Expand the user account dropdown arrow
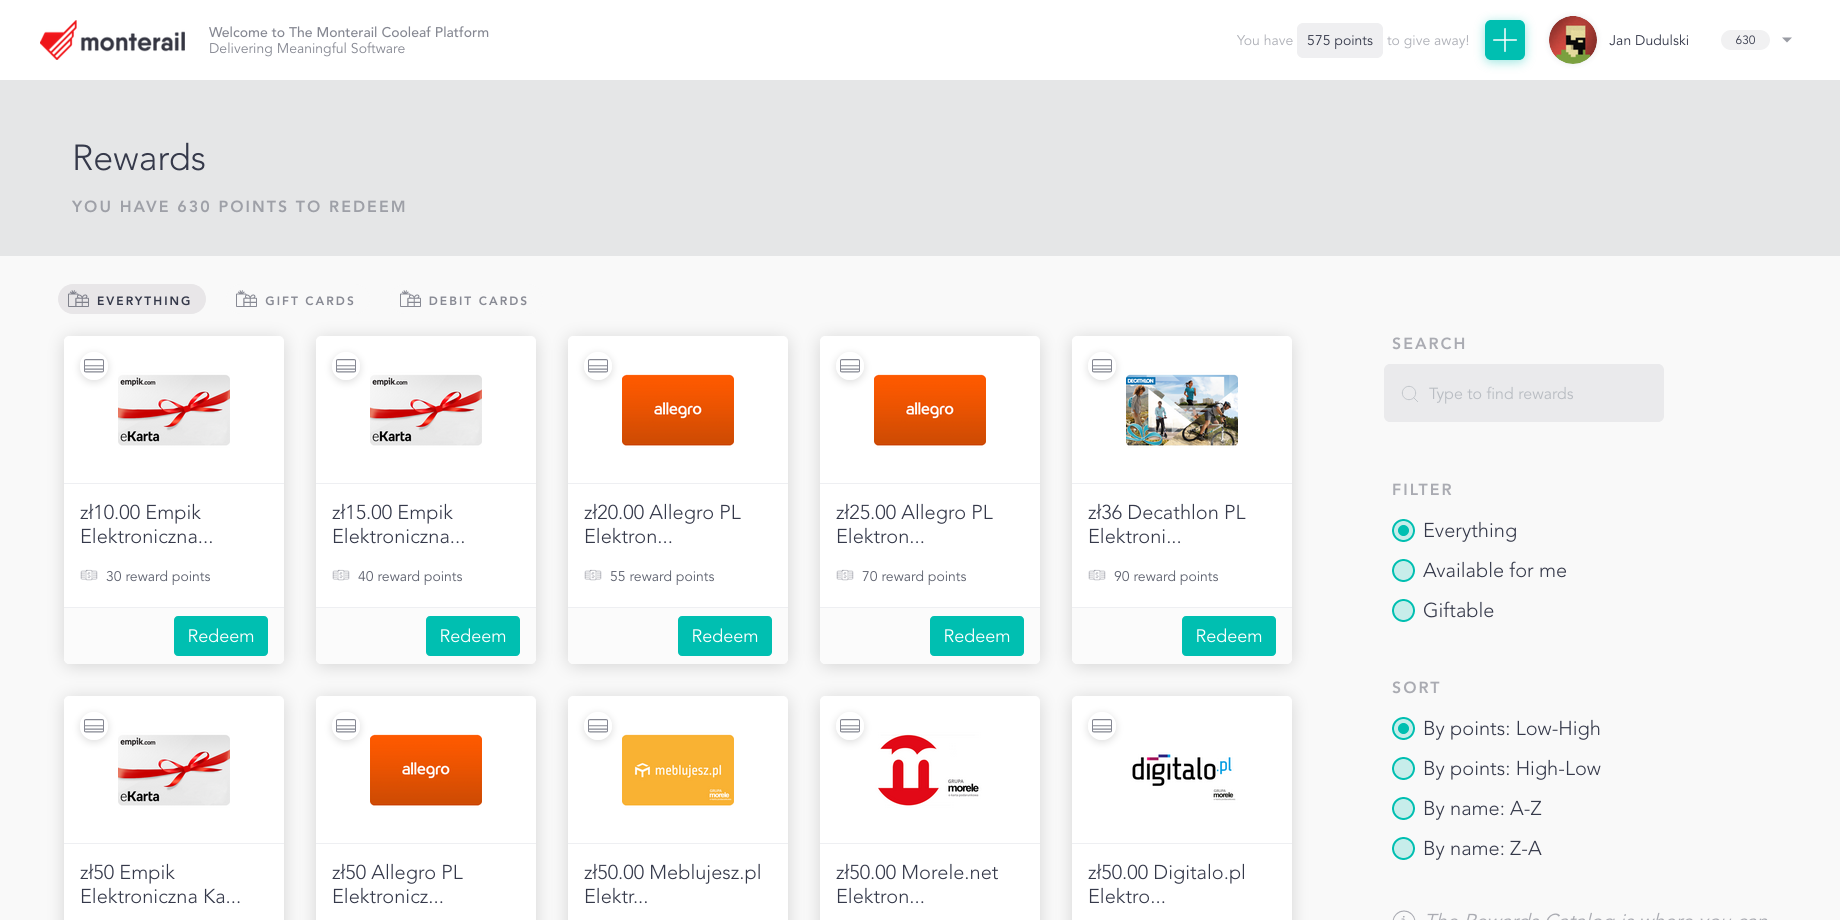This screenshot has height=920, width=1840. point(1787,40)
